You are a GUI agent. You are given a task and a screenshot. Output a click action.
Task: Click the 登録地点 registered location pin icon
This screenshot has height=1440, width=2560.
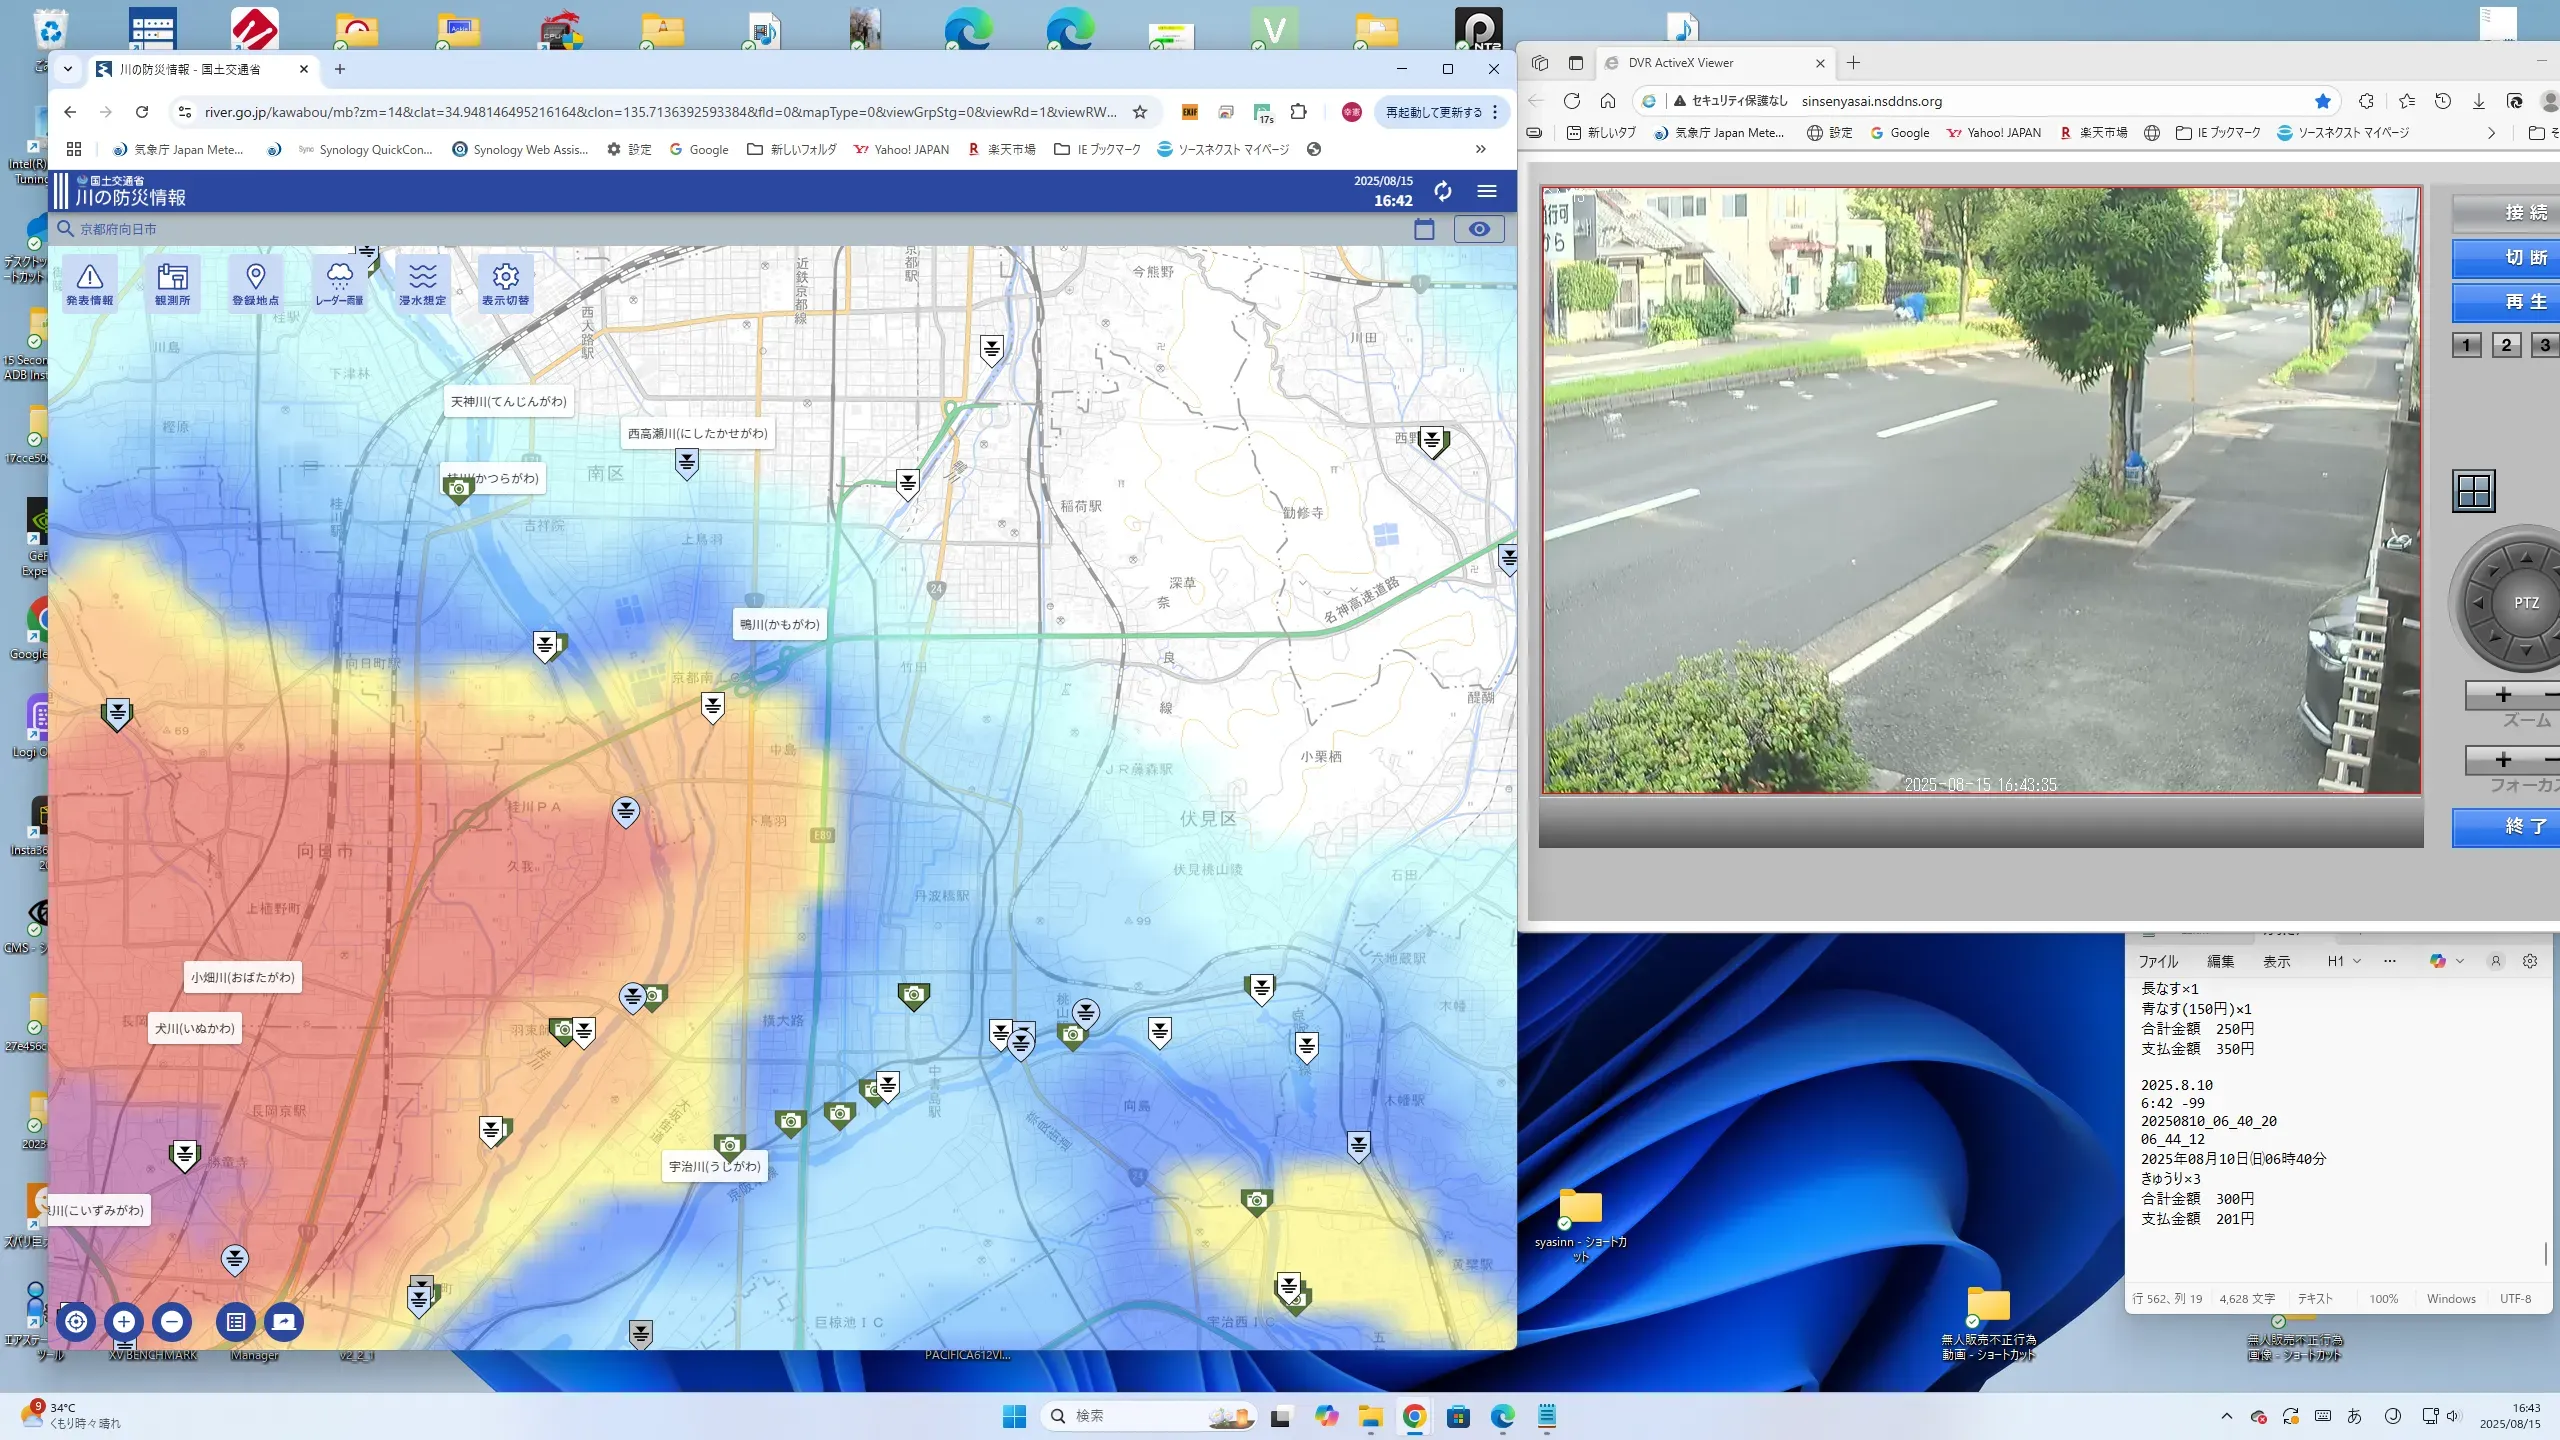pyautogui.click(x=255, y=283)
